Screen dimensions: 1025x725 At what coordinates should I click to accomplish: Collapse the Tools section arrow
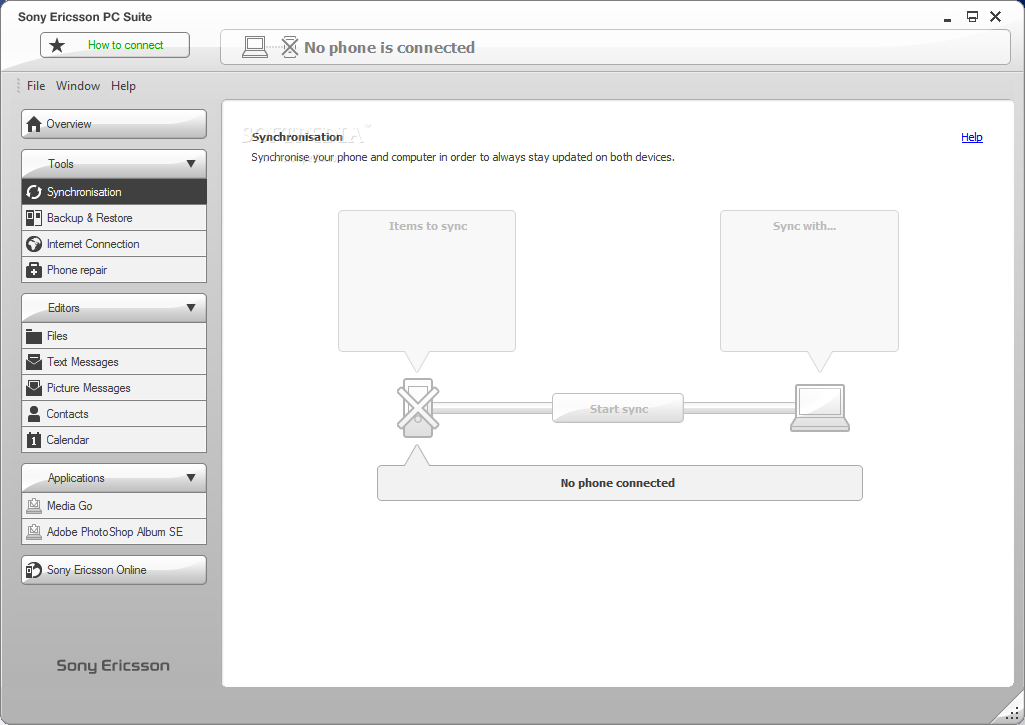pyautogui.click(x=191, y=164)
